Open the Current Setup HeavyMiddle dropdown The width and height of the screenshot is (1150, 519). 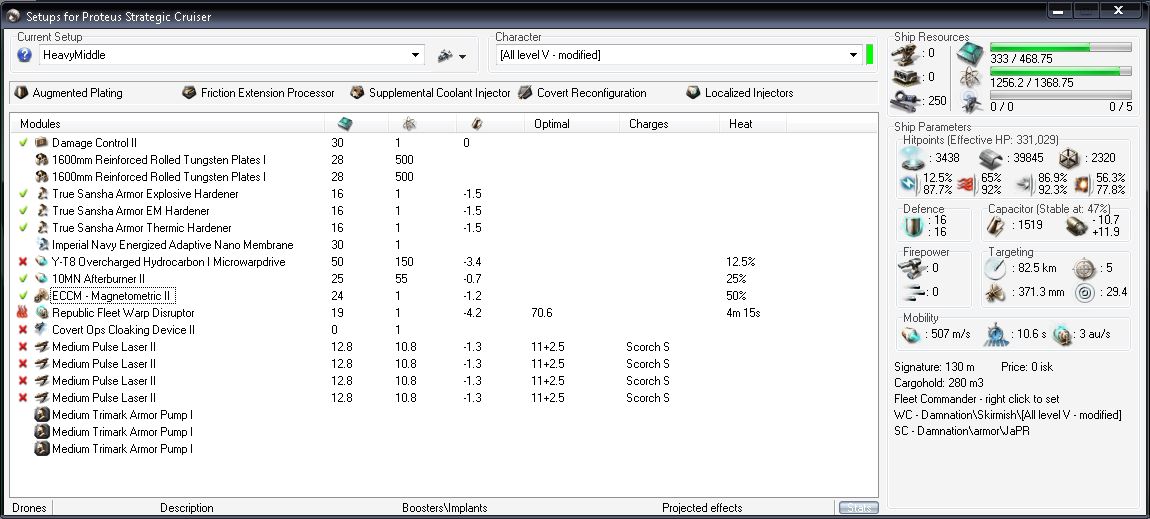416,55
